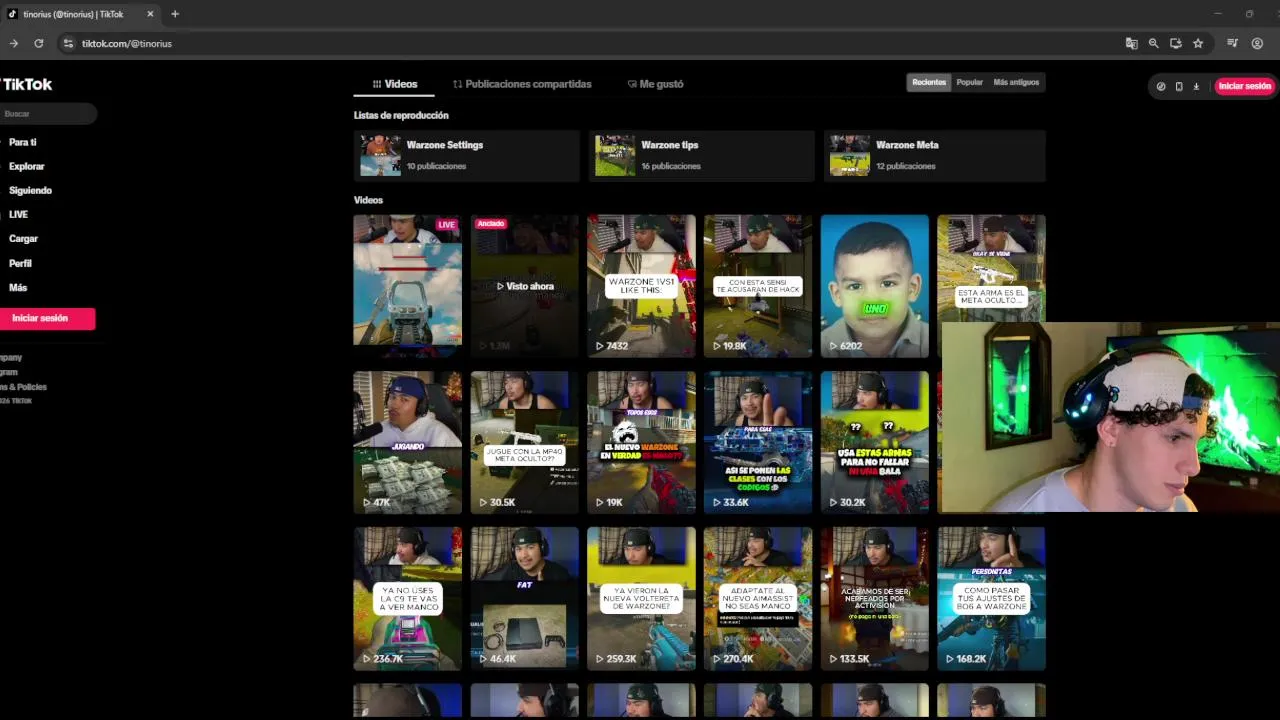The image size is (1280, 720).
Task: Open the 'Jugué con la MP40' video
Action: tap(524, 442)
